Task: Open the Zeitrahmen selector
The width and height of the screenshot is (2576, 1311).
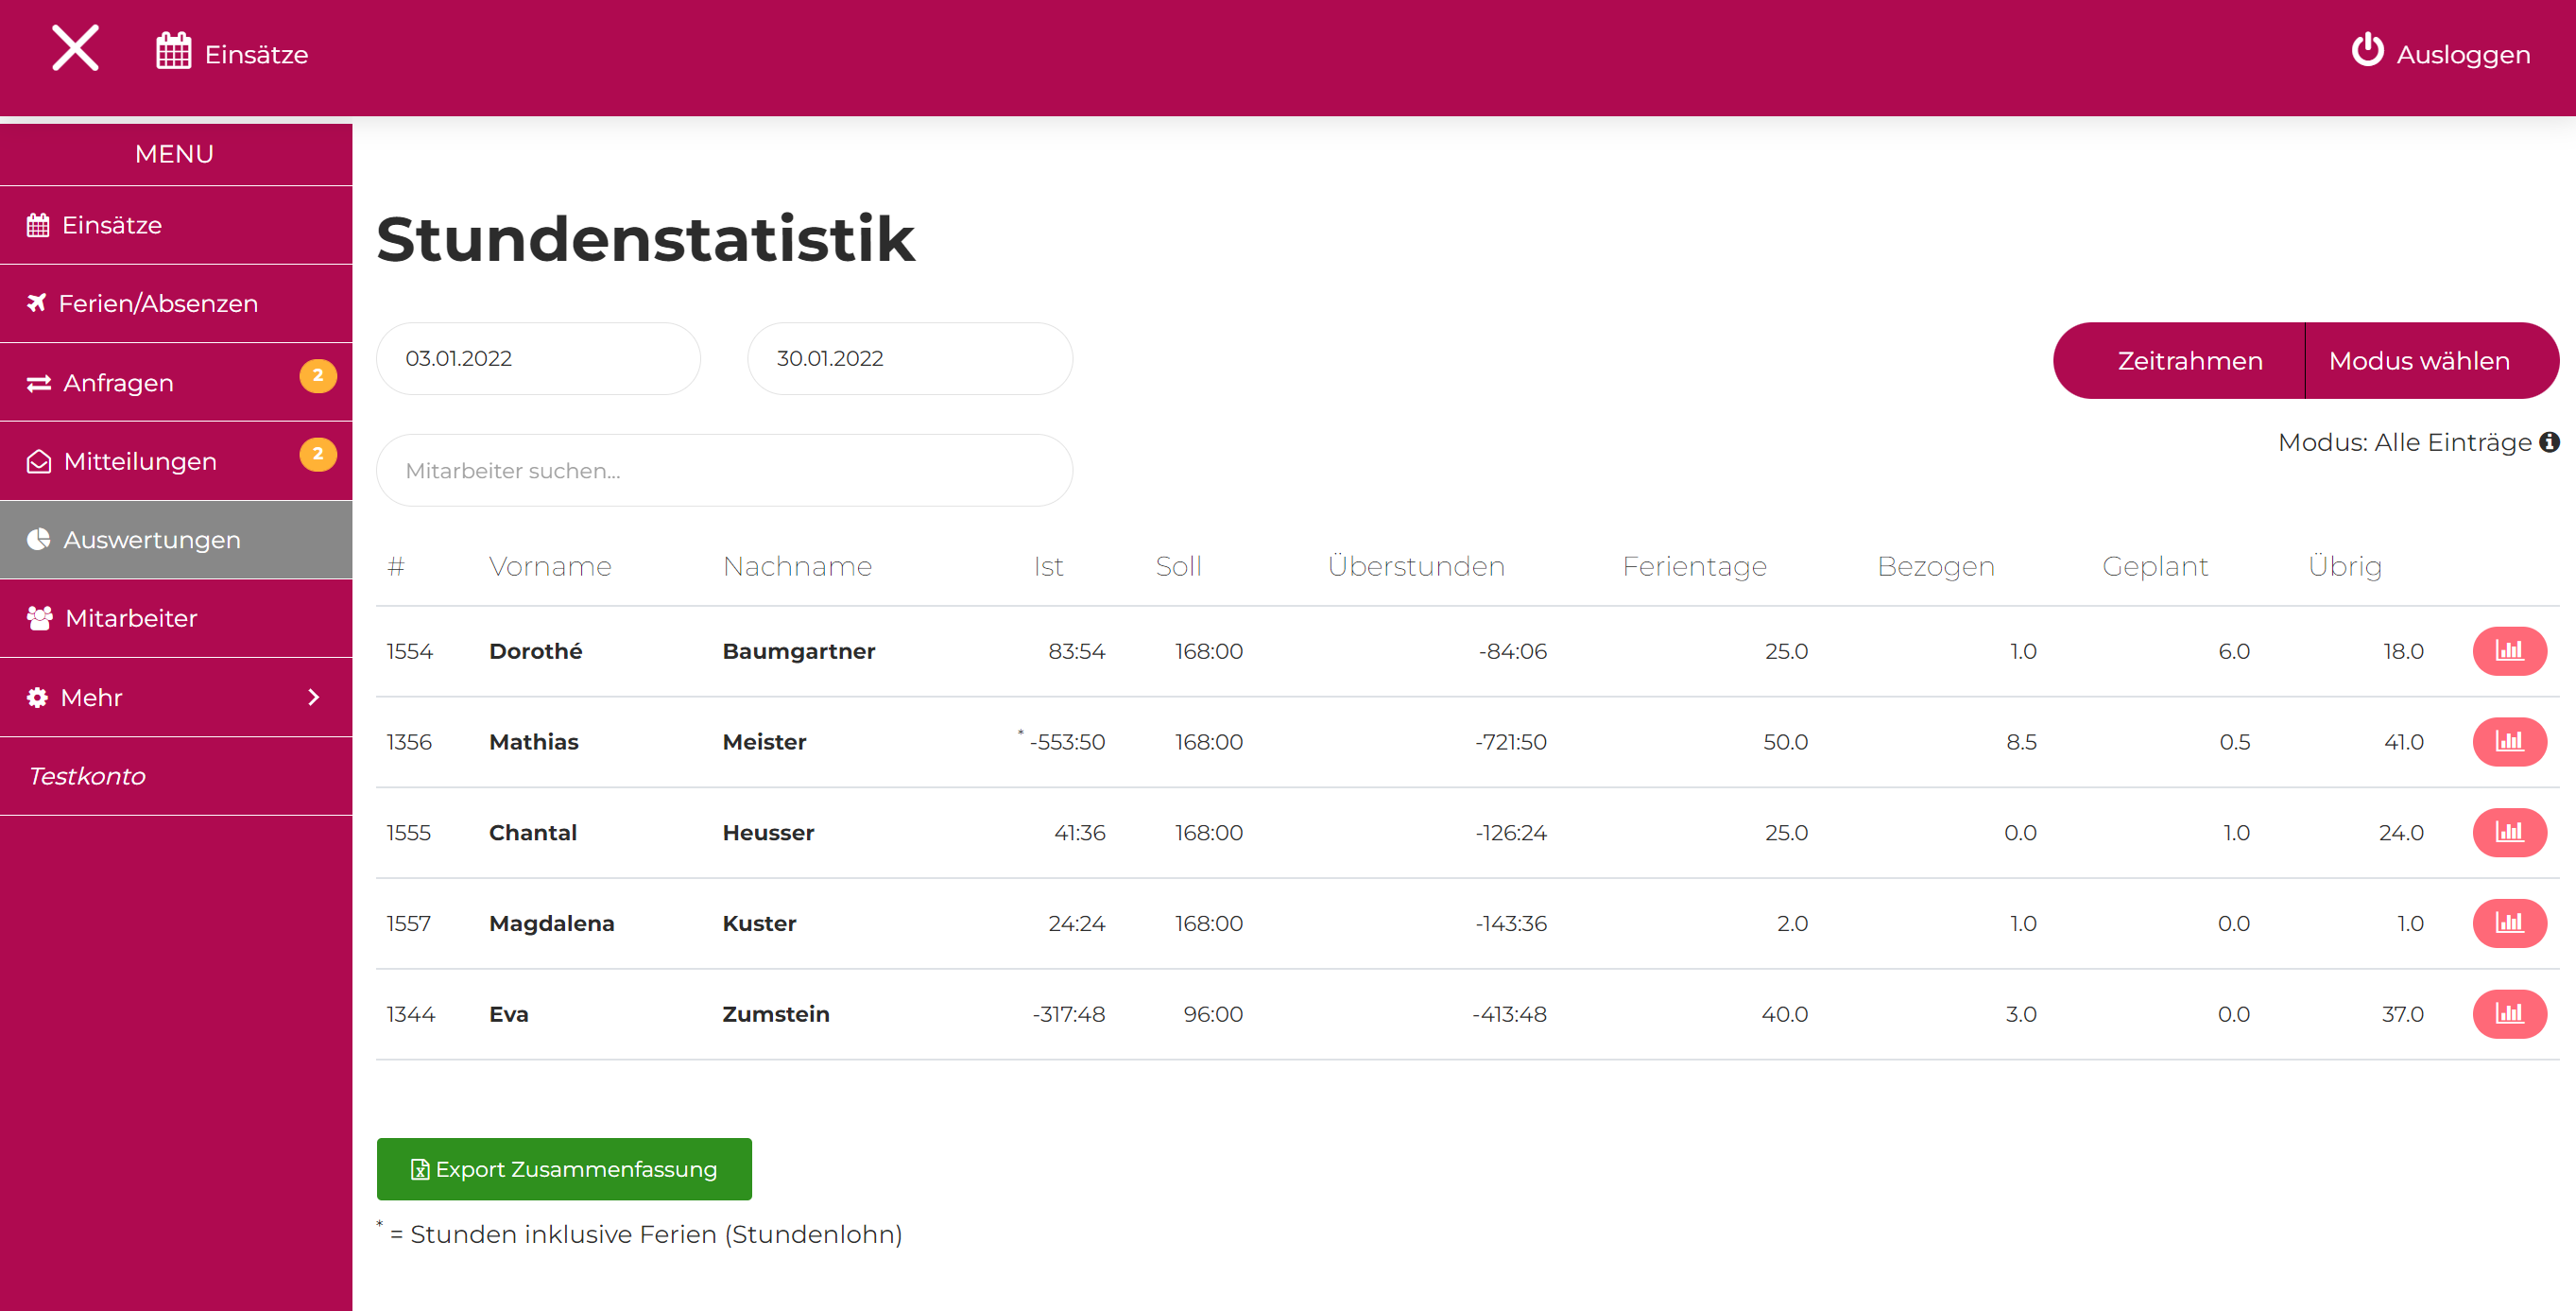Action: (2189, 361)
